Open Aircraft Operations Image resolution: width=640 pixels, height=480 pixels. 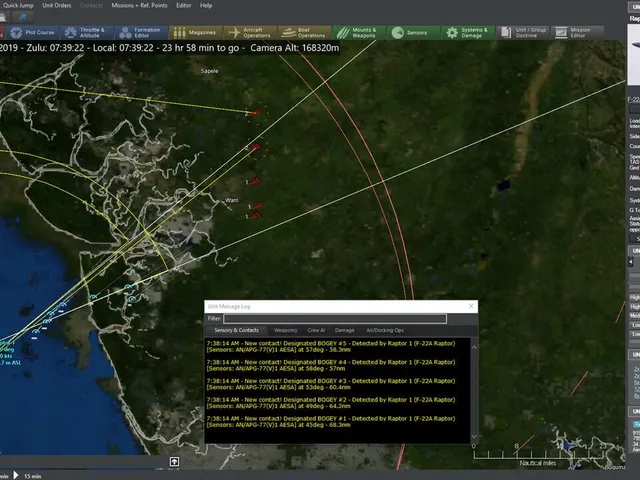(250, 33)
